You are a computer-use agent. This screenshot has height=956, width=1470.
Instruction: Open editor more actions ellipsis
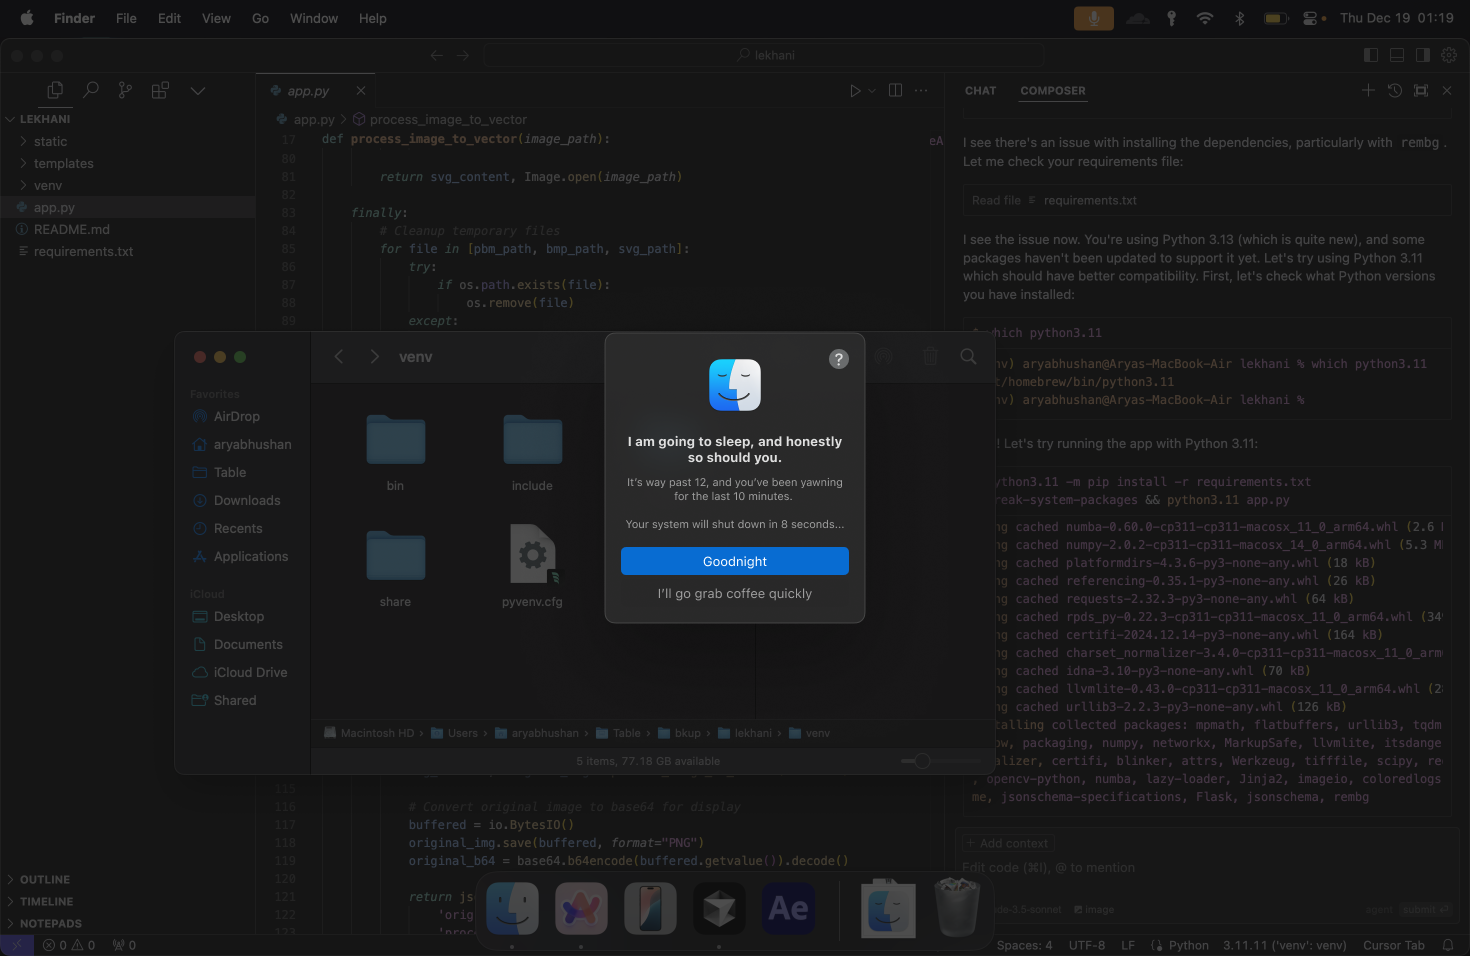point(921,90)
